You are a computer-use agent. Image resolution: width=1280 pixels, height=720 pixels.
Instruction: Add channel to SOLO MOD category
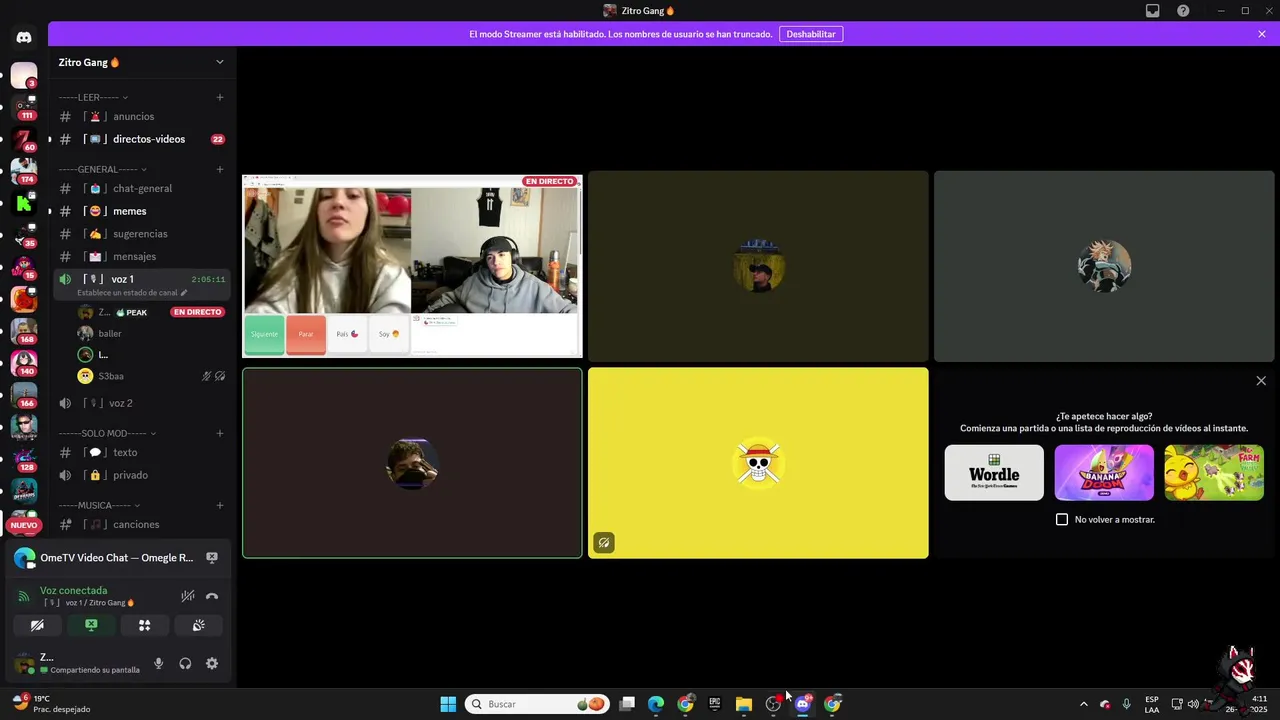click(220, 433)
